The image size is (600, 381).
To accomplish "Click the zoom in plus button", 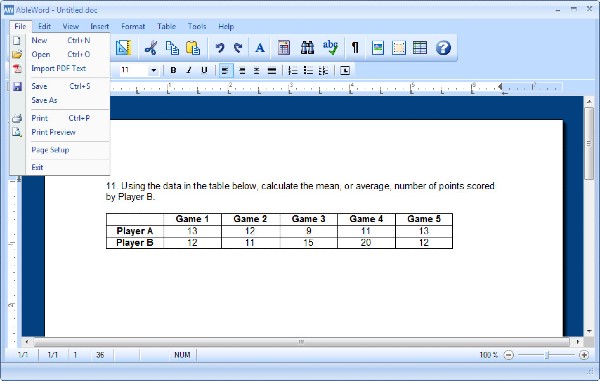I will (x=584, y=355).
